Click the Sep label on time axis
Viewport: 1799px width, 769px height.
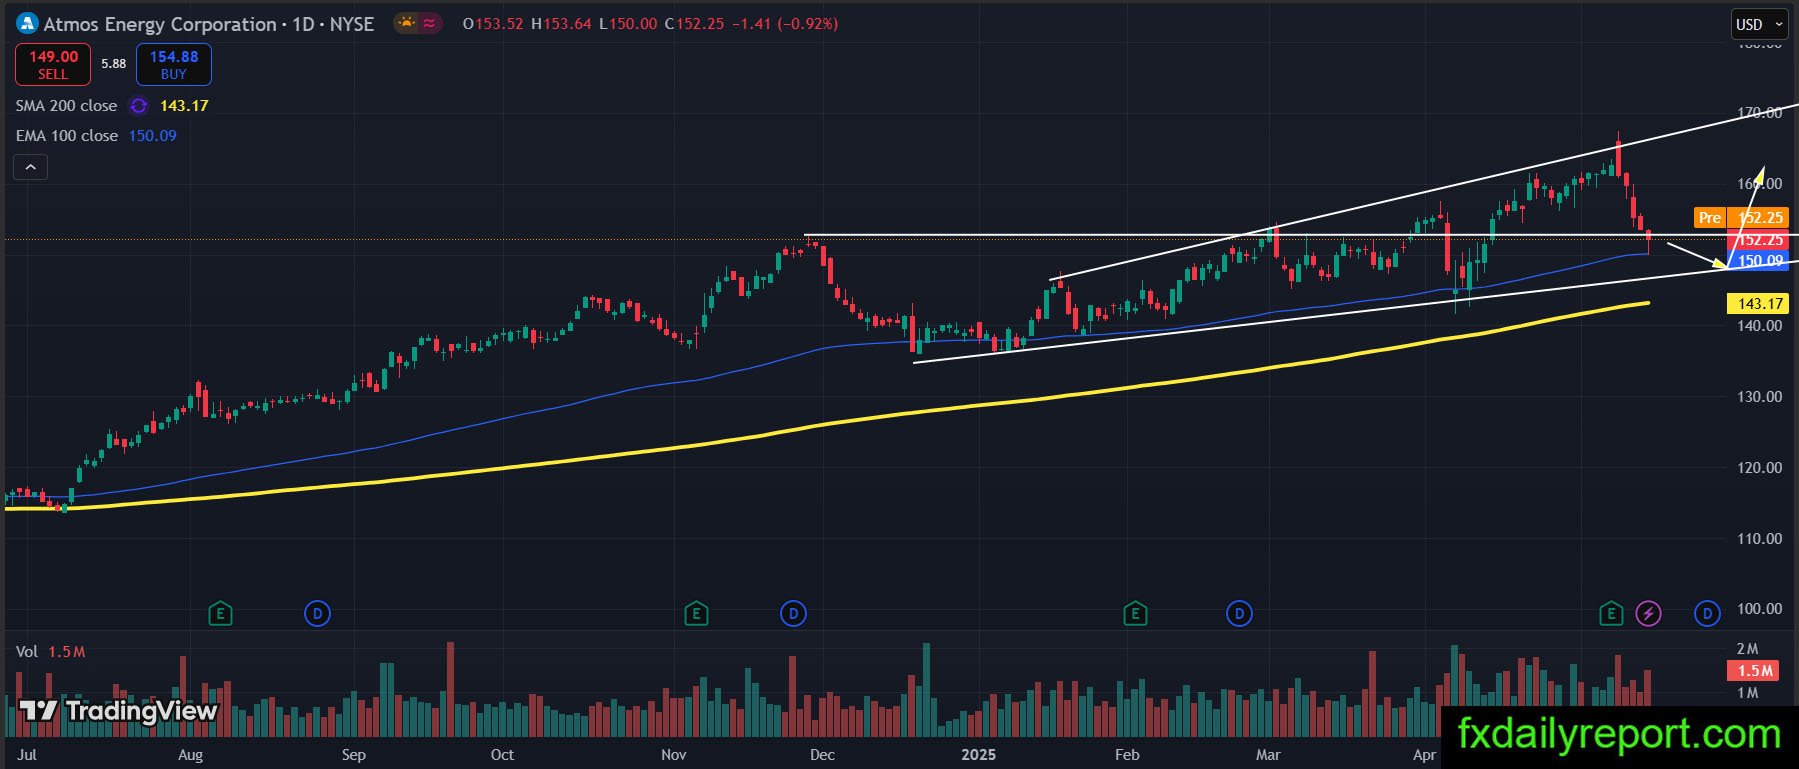pos(353,755)
